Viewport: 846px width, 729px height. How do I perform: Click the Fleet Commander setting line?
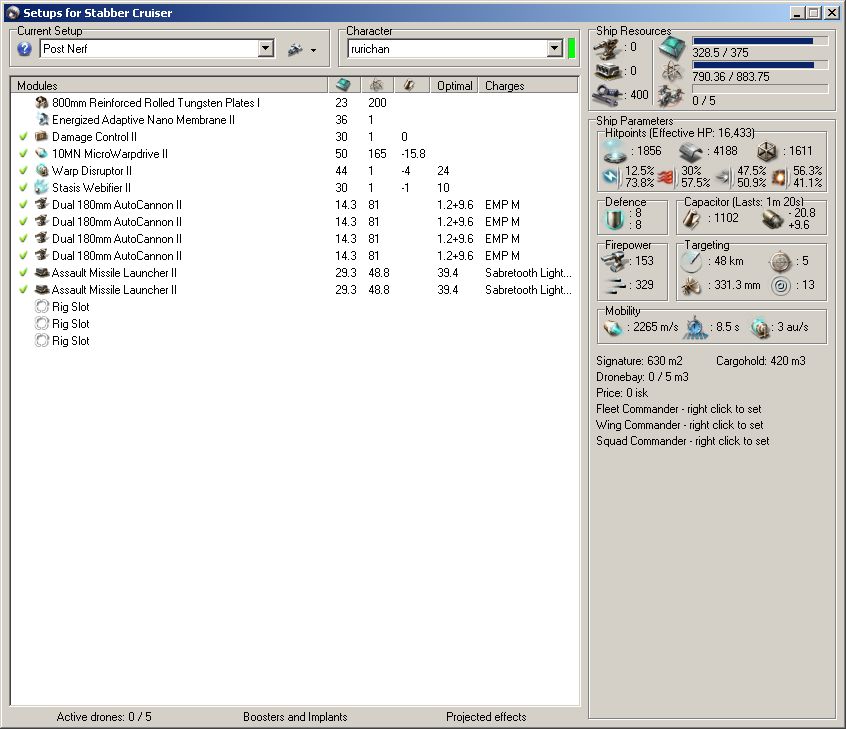(x=679, y=409)
